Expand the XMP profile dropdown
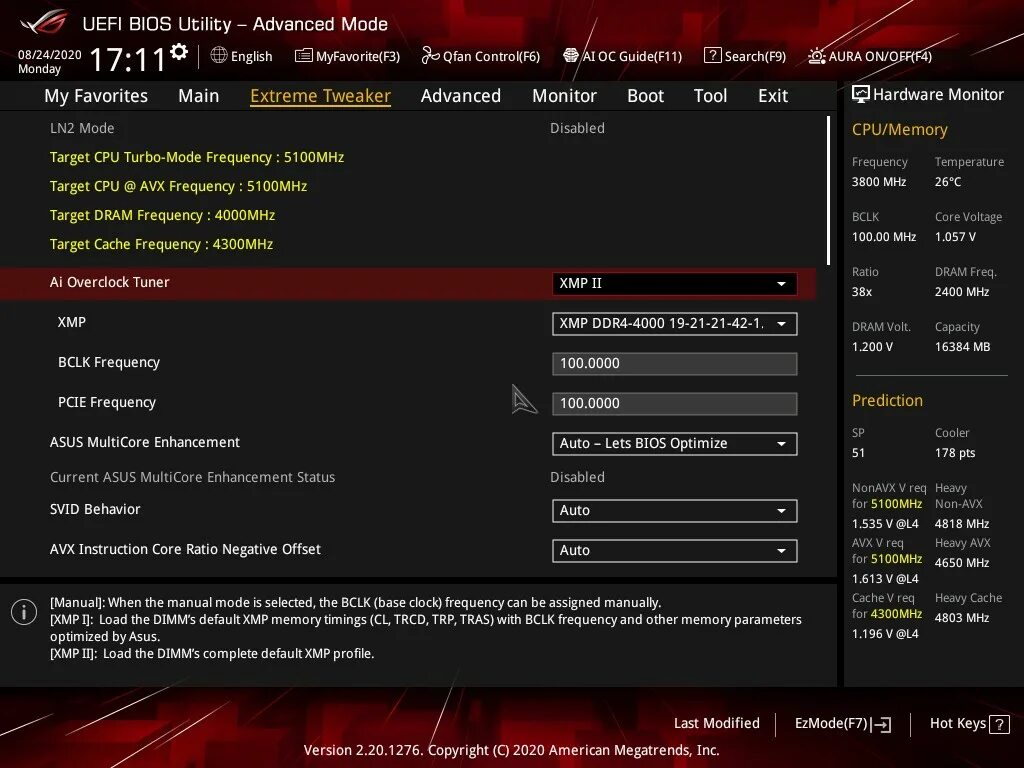The image size is (1024, 768). (674, 323)
